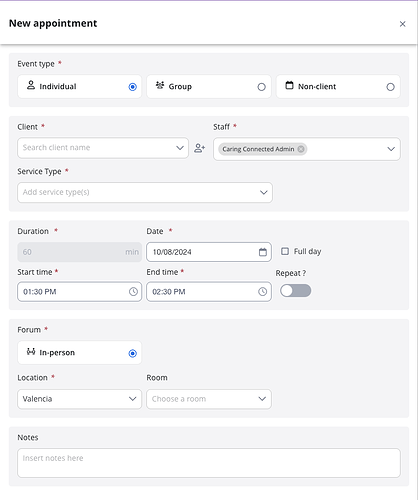The image size is (418, 500).
Task: Remove Caring Connected Admin staff tag
Action: click(x=301, y=149)
